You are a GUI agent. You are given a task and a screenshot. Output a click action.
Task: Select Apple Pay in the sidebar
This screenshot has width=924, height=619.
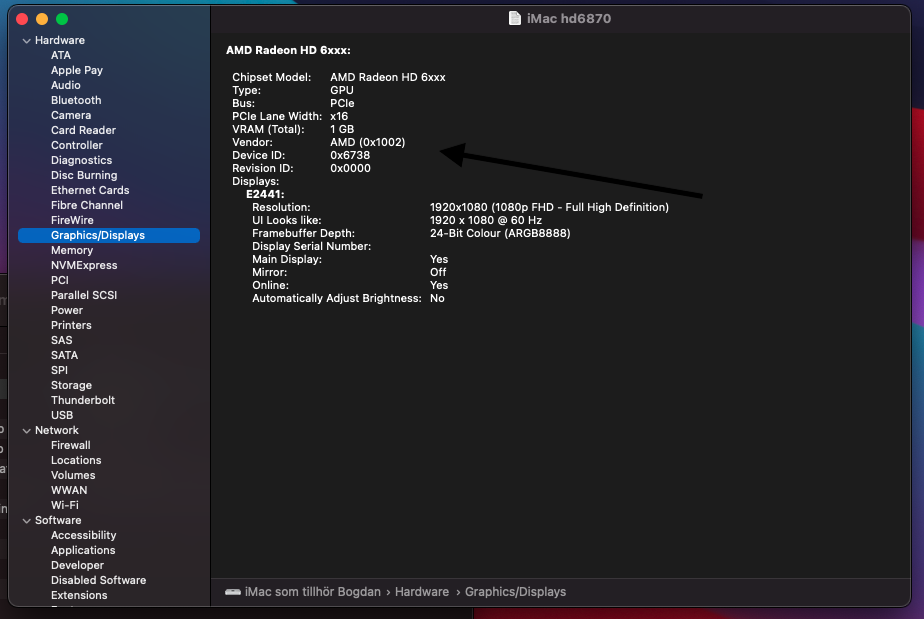pyautogui.click(x=77, y=70)
